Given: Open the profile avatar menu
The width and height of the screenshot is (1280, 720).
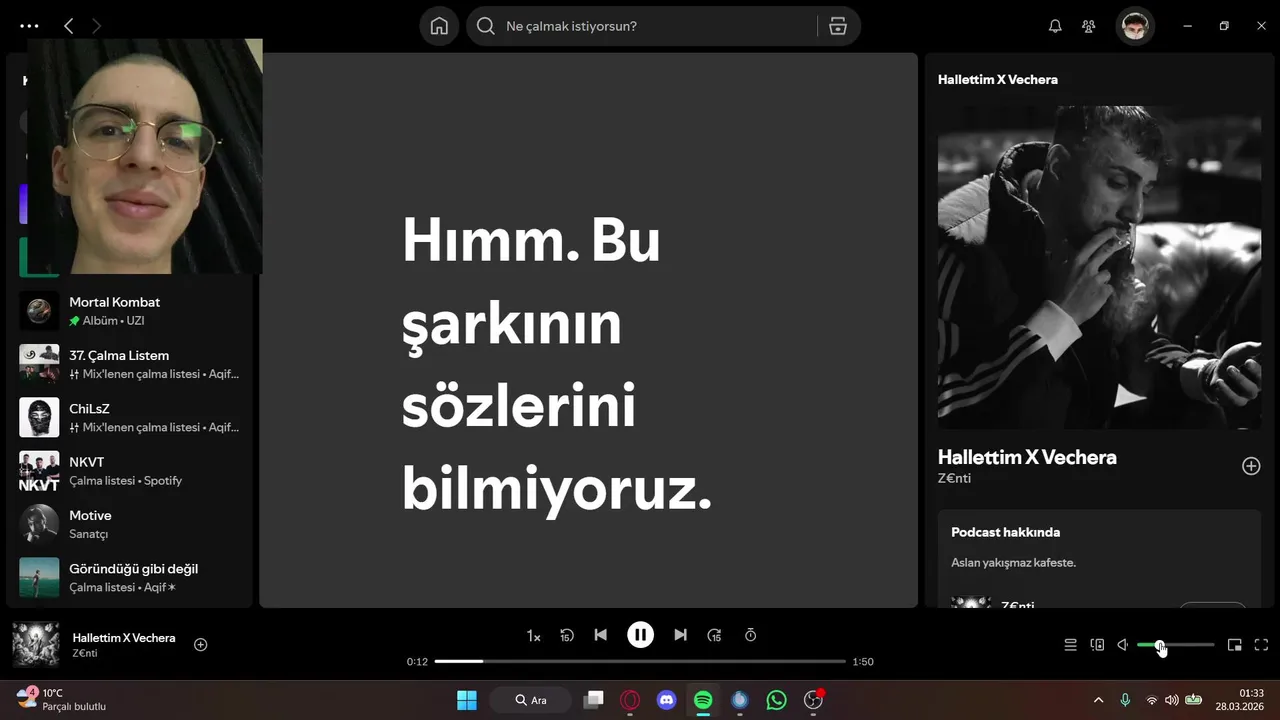Looking at the screenshot, I should tap(1135, 26).
